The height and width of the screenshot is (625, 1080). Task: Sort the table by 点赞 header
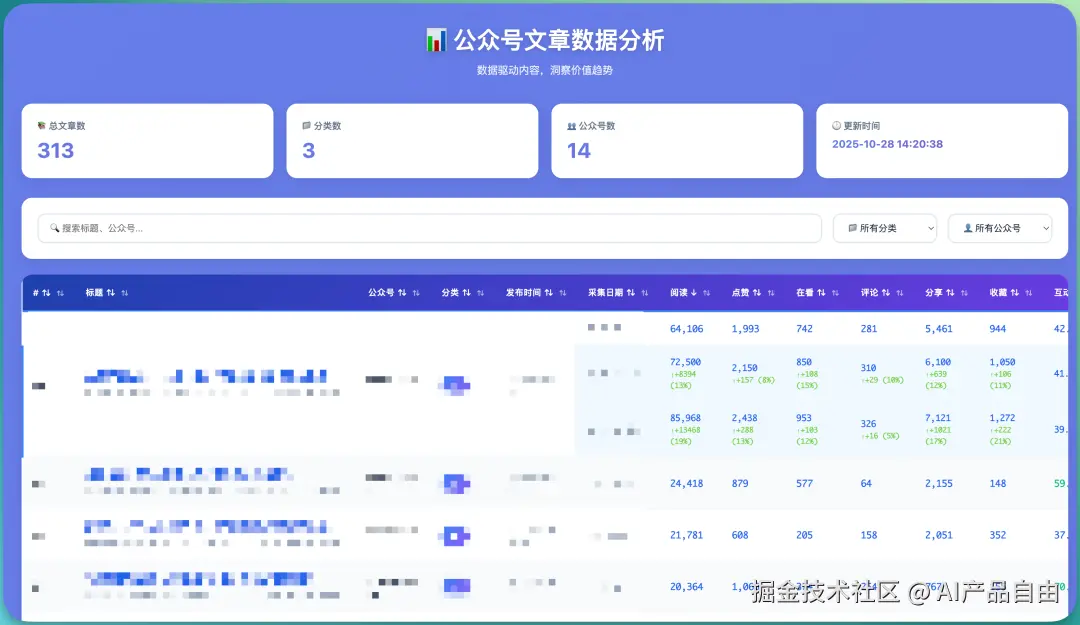tap(752, 293)
